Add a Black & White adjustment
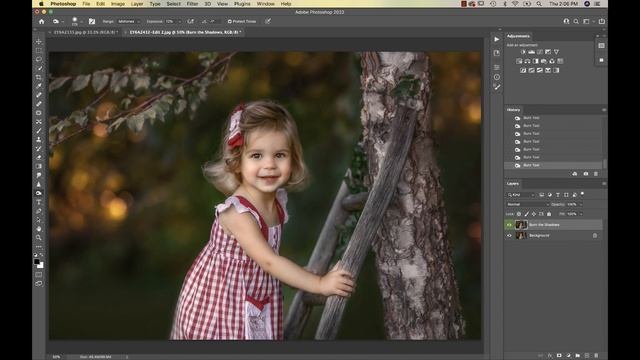640x360 pixels. click(x=536, y=61)
